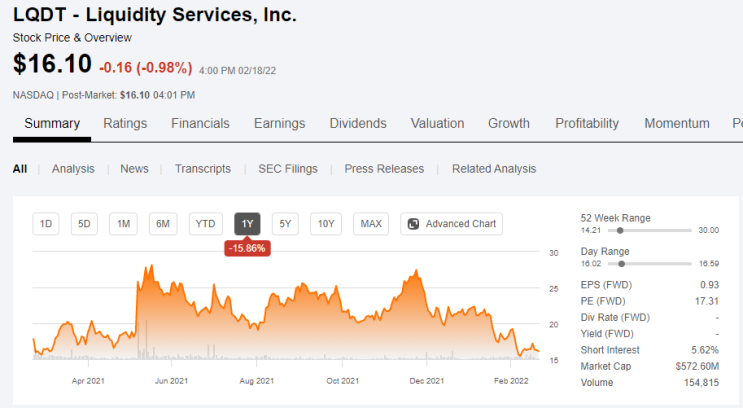Open the Advanced Chart button
The height and width of the screenshot is (408, 743).
click(x=452, y=224)
